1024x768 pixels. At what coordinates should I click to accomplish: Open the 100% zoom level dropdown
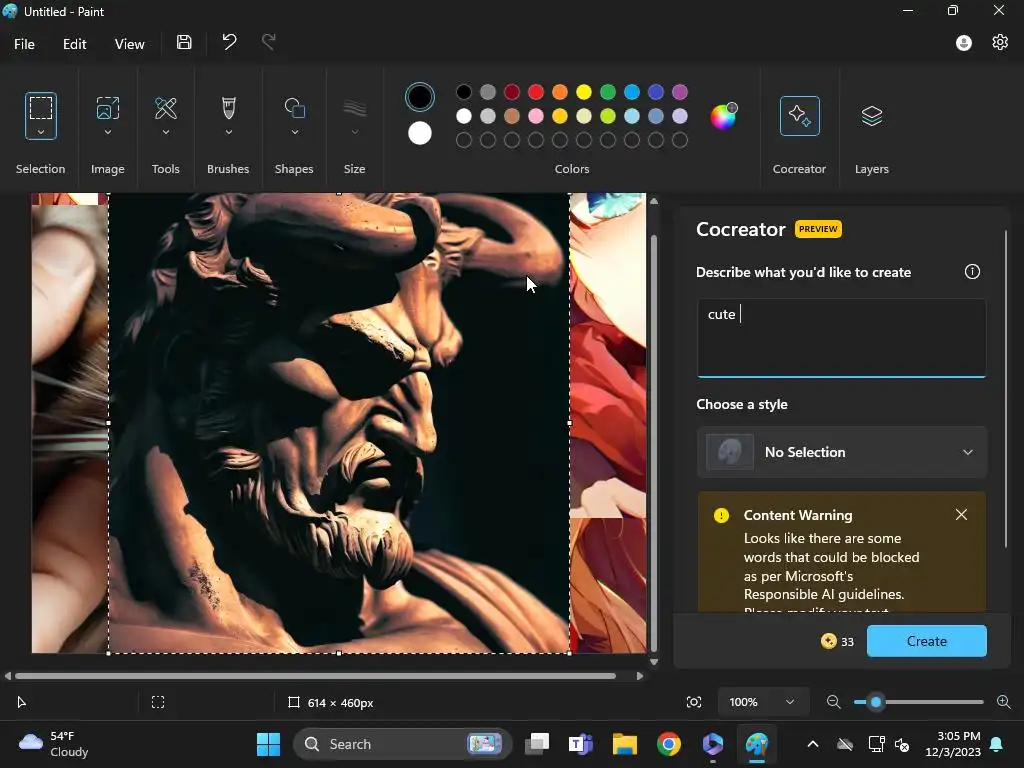pyautogui.click(x=761, y=702)
